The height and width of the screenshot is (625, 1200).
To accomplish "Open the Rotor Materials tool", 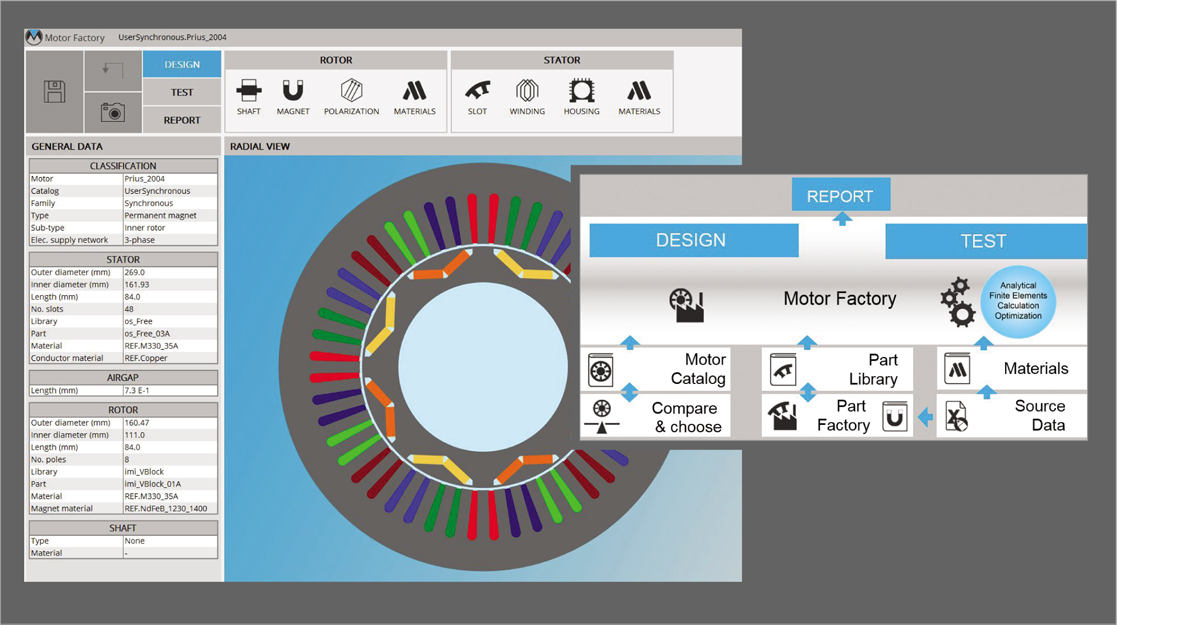I will click(x=415, y=97).
